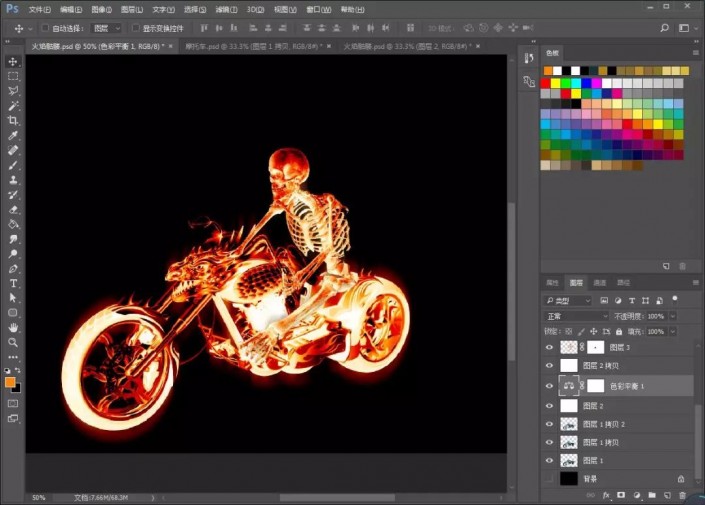705x505 pixels.
Task: Select the Clone Stamp tool
Action: point(13,180)
